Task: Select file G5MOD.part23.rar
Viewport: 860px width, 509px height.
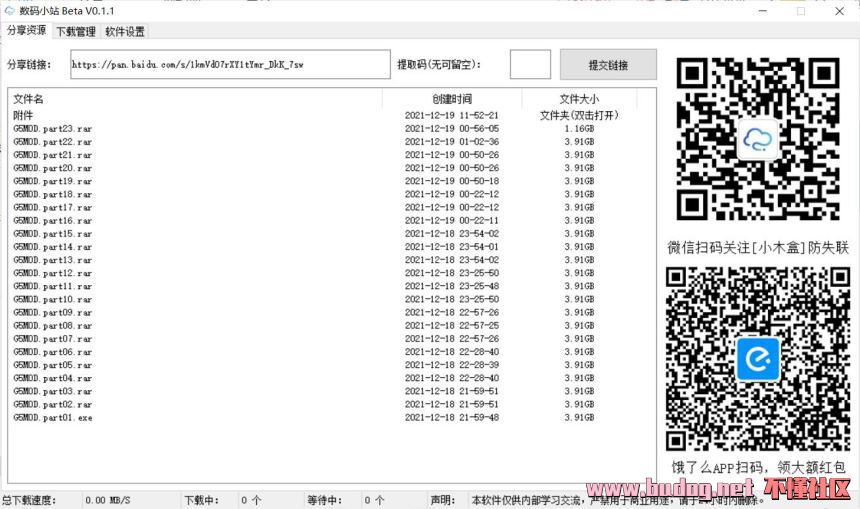Action: (53, 129)
